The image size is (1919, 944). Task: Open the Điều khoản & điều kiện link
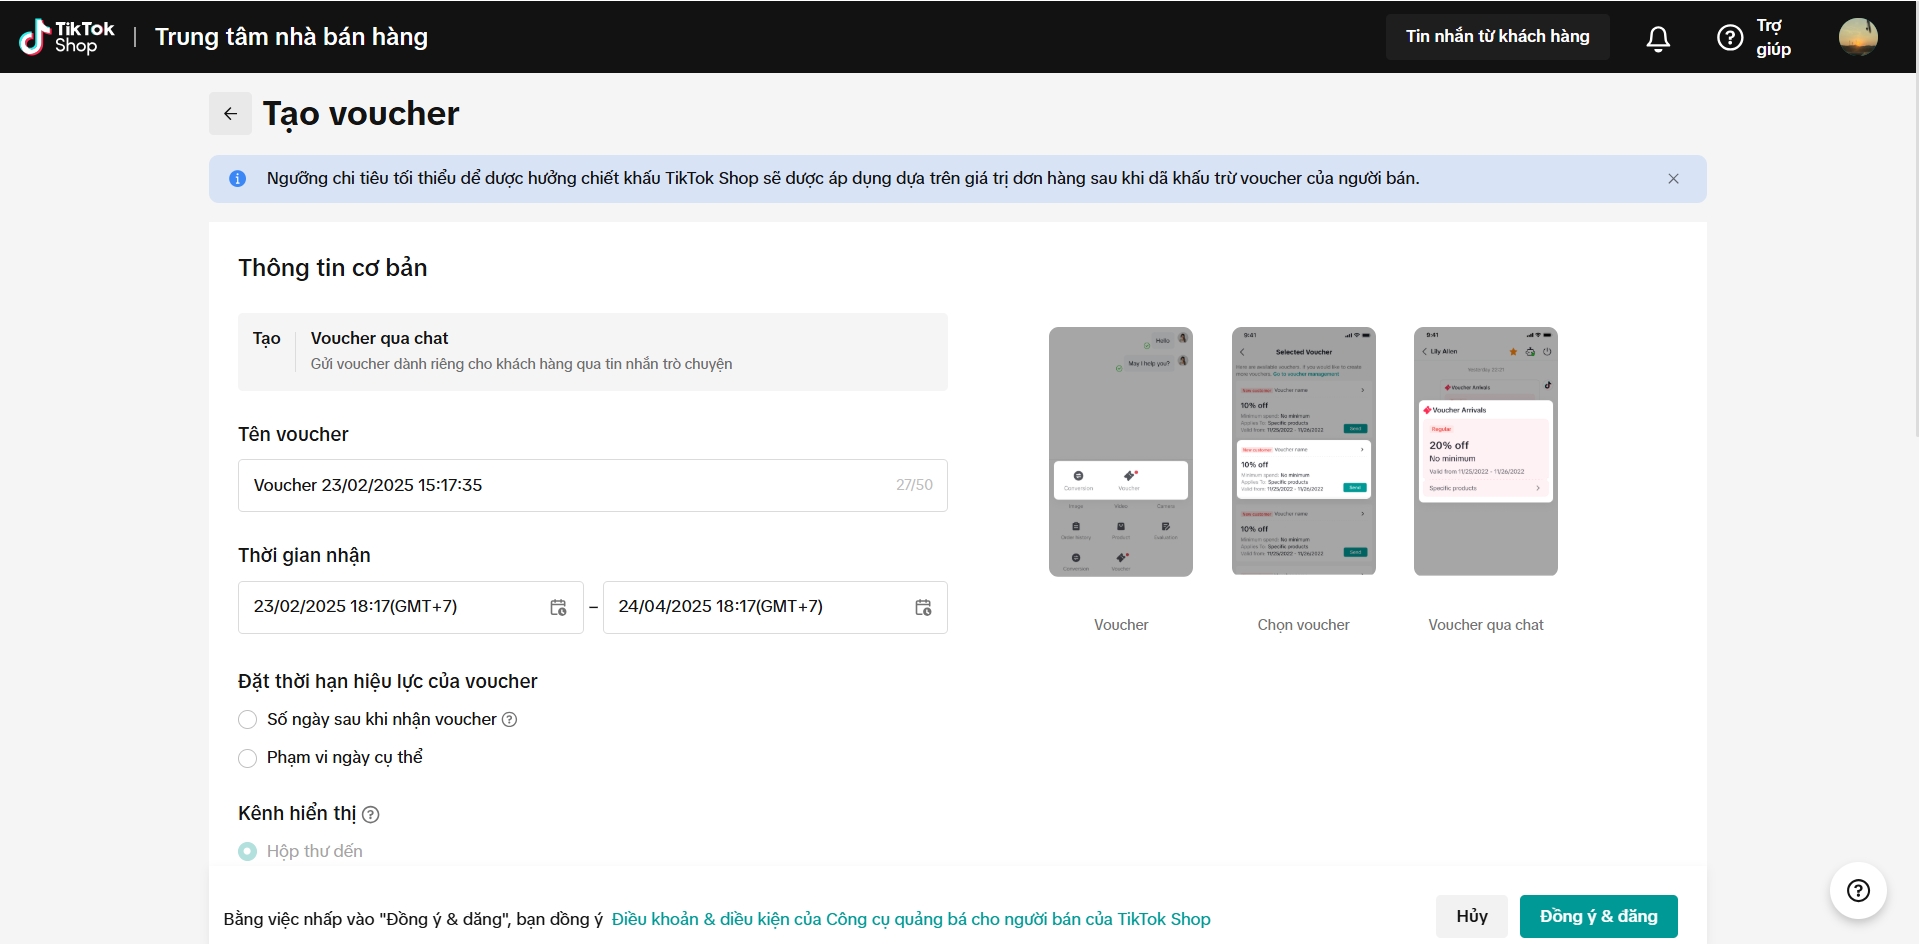pos(910,919)
